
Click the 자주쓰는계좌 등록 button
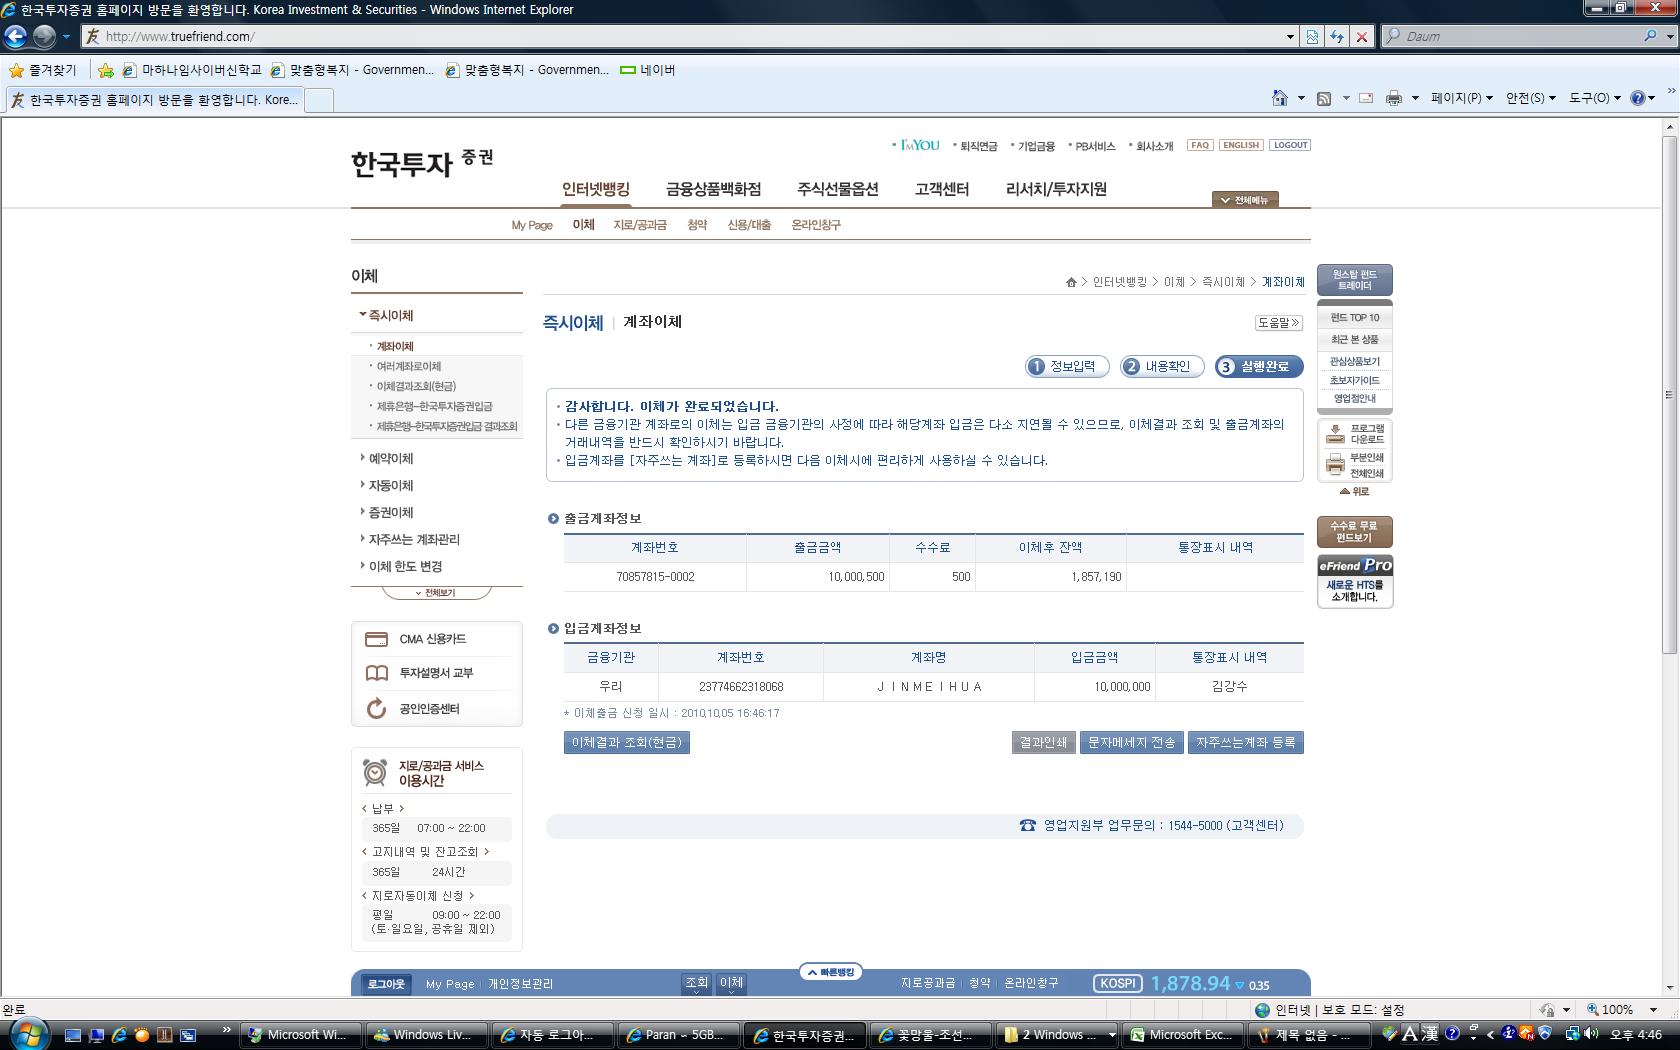click(x=1245, y=743)
